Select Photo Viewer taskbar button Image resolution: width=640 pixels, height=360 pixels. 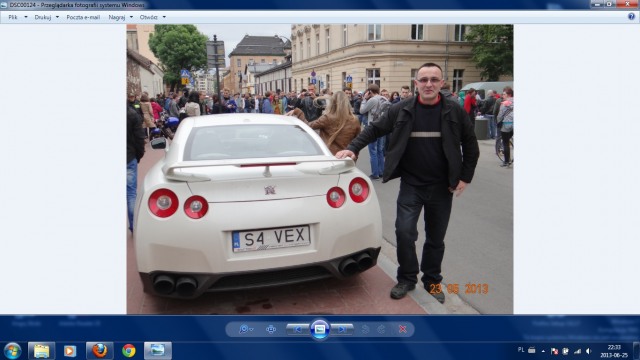[x=158, y=351]
